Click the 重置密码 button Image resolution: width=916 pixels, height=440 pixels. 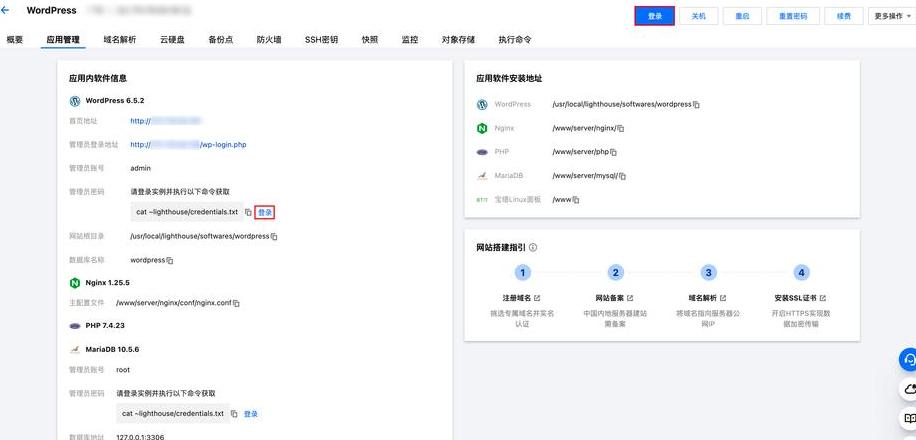[793, 16]
